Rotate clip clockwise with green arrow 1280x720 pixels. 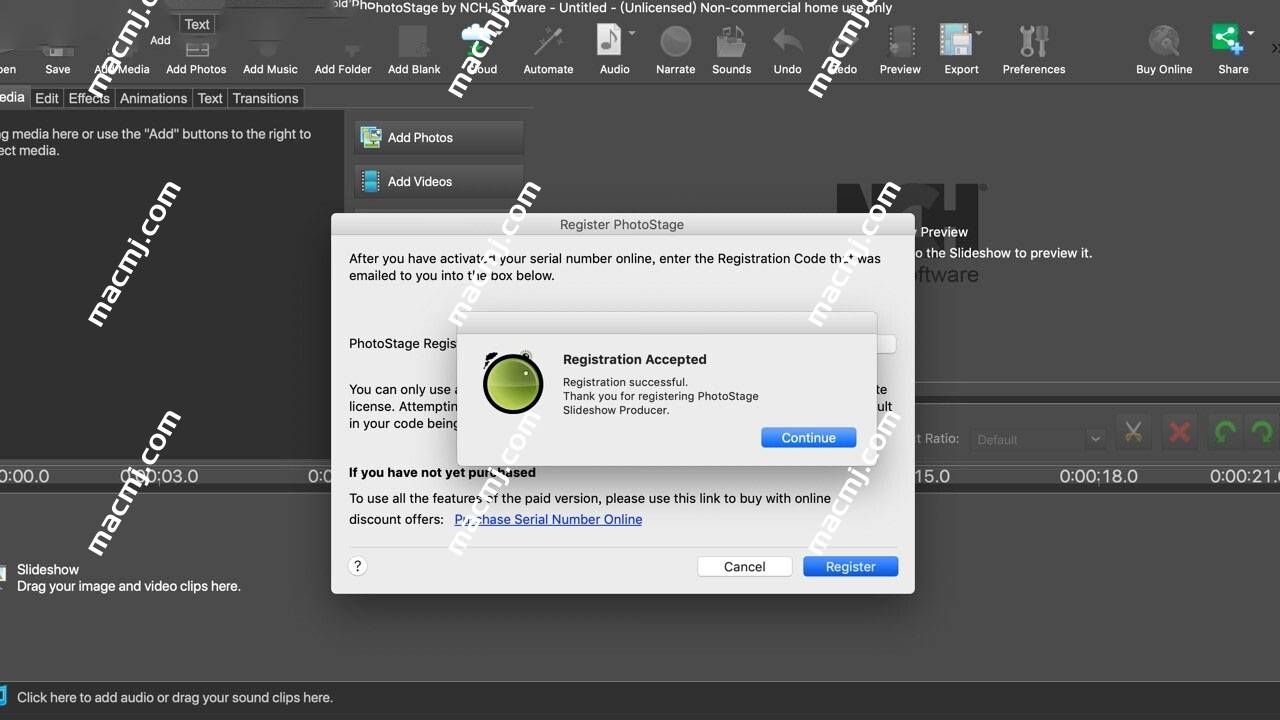[x=1262, y=432]
